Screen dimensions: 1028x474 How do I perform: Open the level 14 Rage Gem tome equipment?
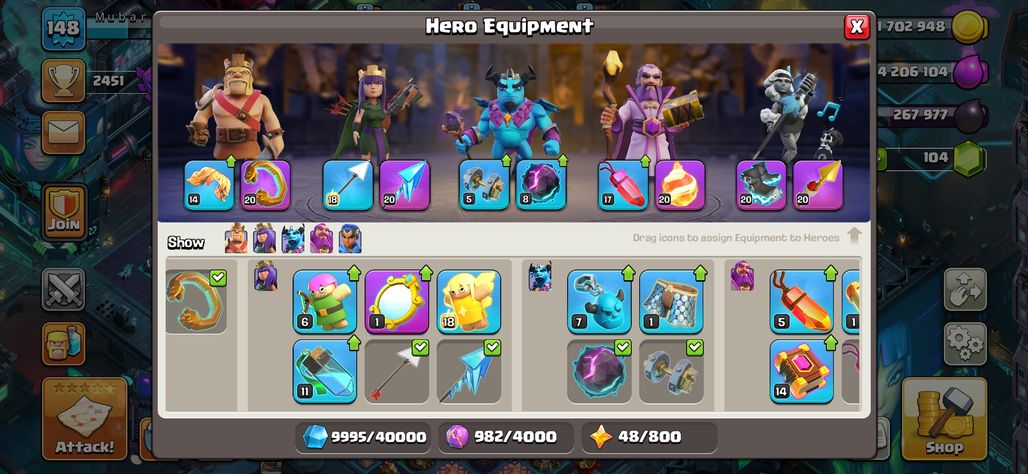[x=802, y=371]
